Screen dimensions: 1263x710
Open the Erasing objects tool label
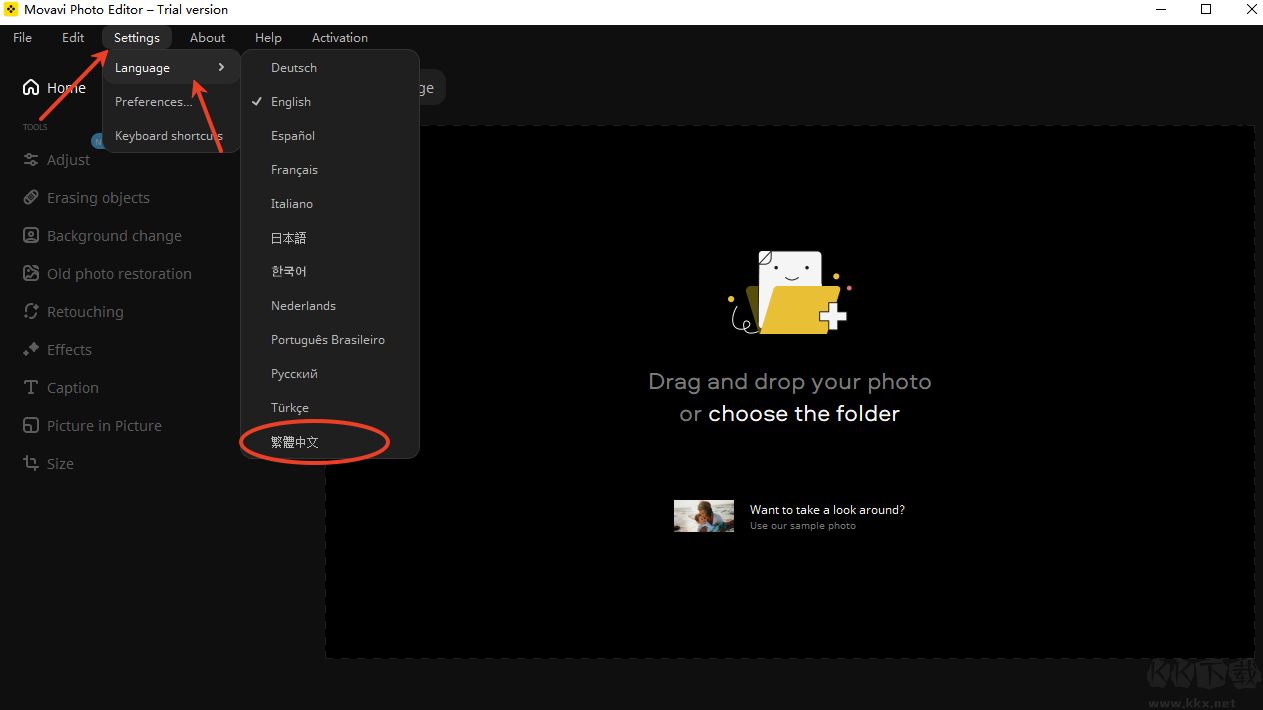[x=98, y=198]
